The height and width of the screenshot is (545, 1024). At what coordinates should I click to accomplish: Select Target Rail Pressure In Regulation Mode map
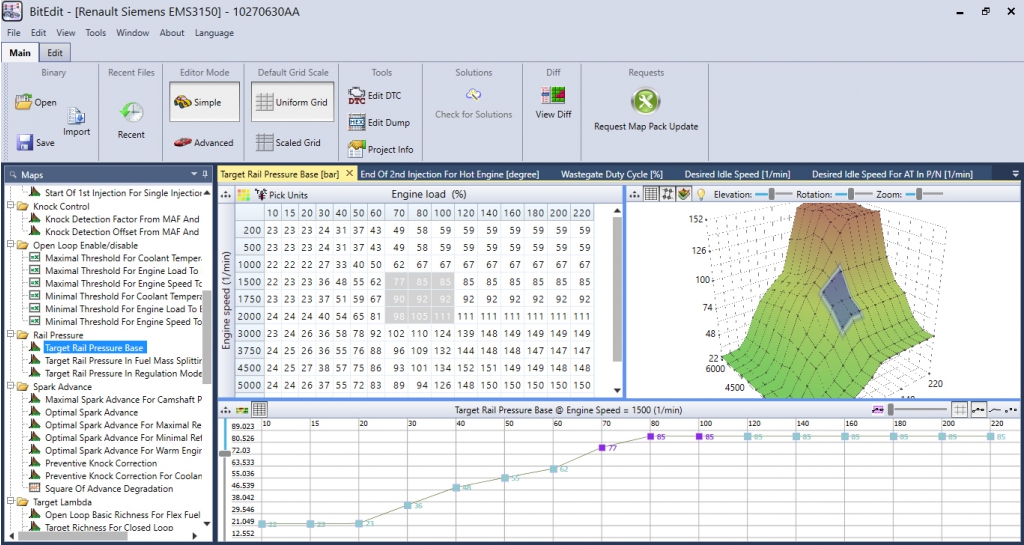click(123, 374)
